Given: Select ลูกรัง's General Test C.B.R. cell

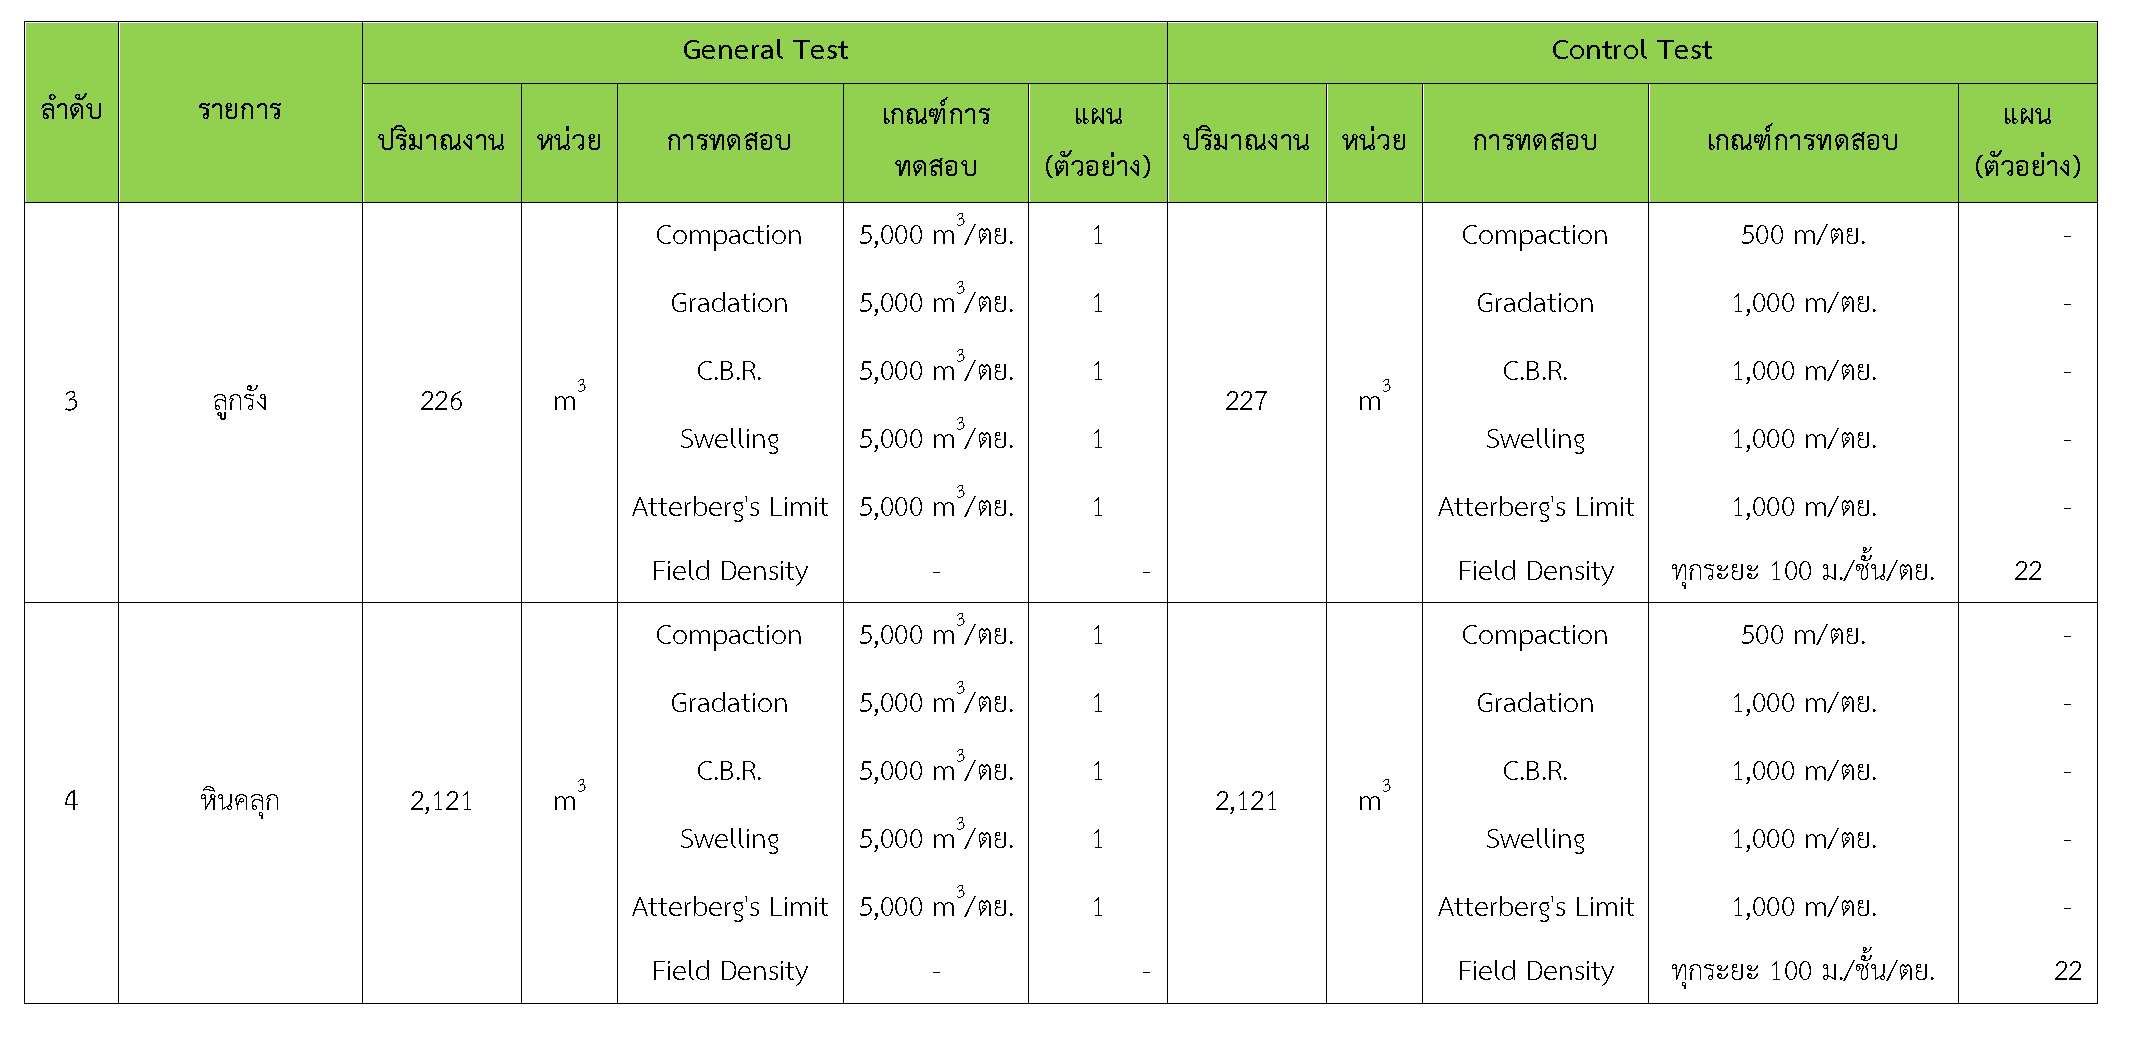Looking at the screenshot, I should pyautogui.click(x=729, y=371).
